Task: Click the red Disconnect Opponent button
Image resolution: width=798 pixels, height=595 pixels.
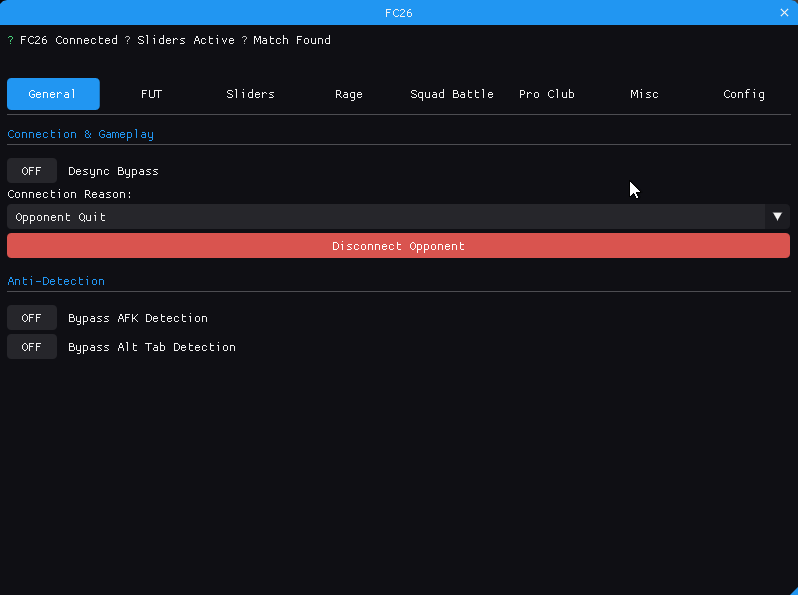Action: click(398, 246)
